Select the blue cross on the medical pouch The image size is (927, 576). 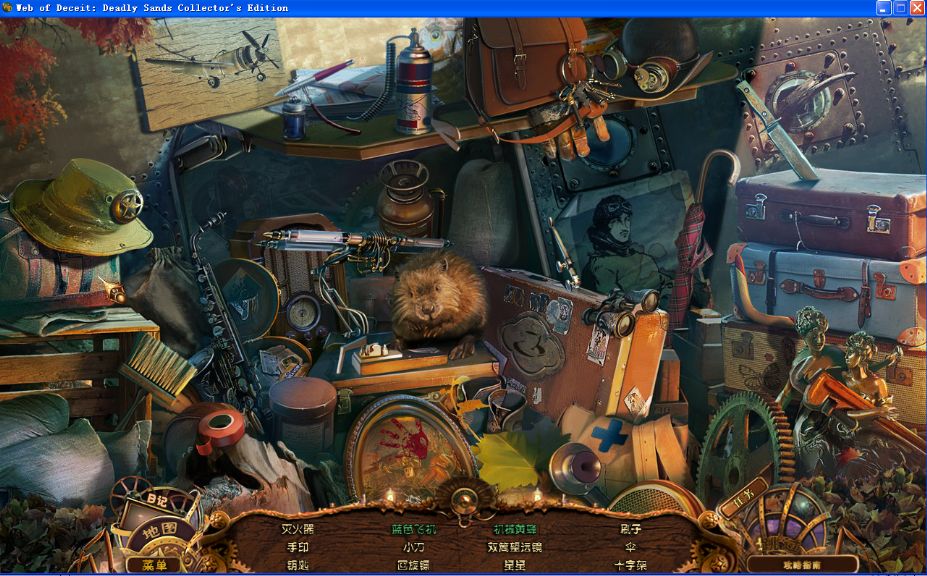click(x=609, y=435)
